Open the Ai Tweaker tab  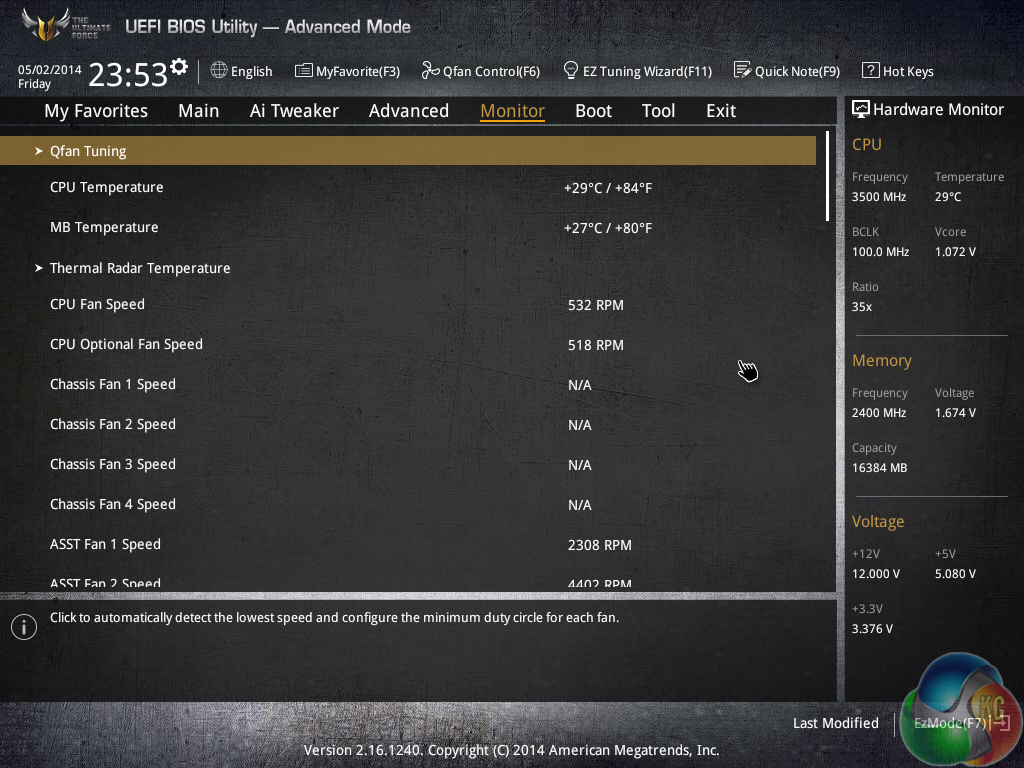pyautogui.click(x=294, y=111)
